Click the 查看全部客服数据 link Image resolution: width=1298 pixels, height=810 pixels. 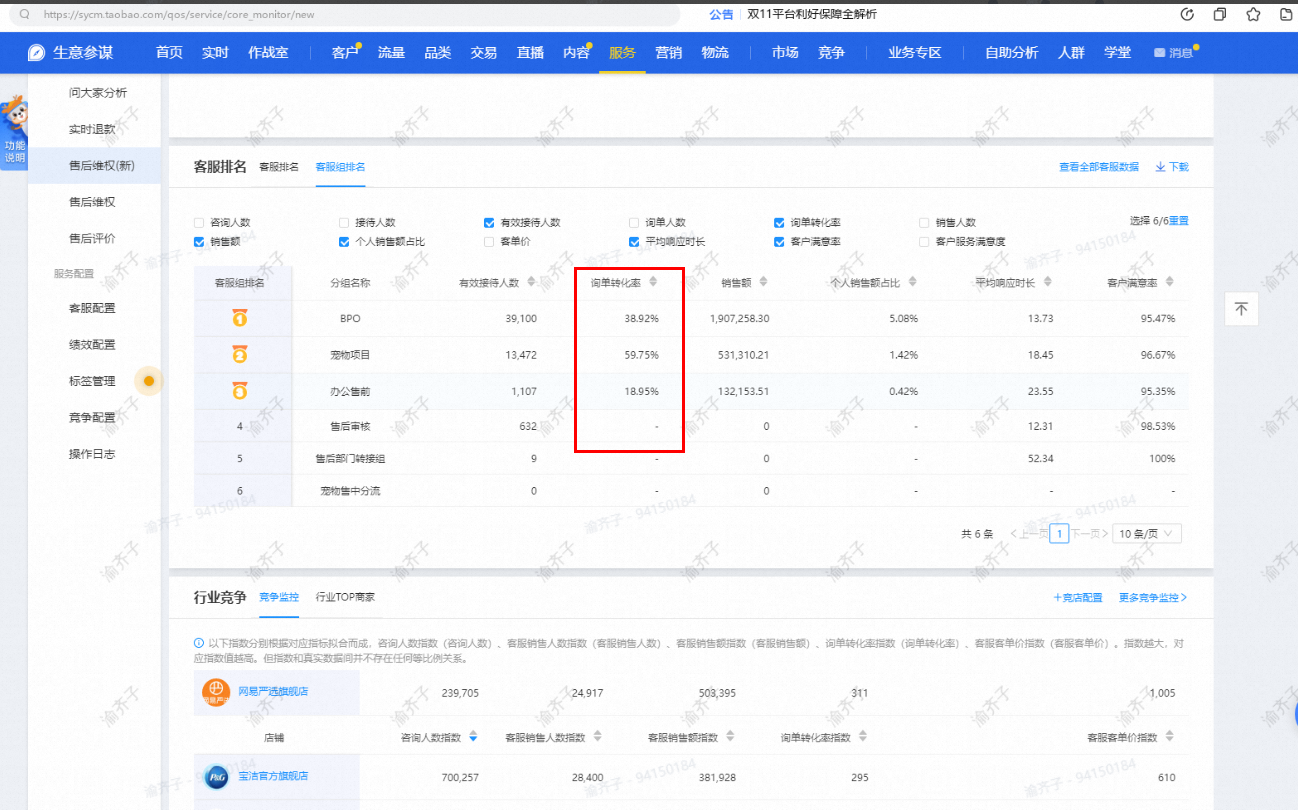click(x=1099, y=167)
